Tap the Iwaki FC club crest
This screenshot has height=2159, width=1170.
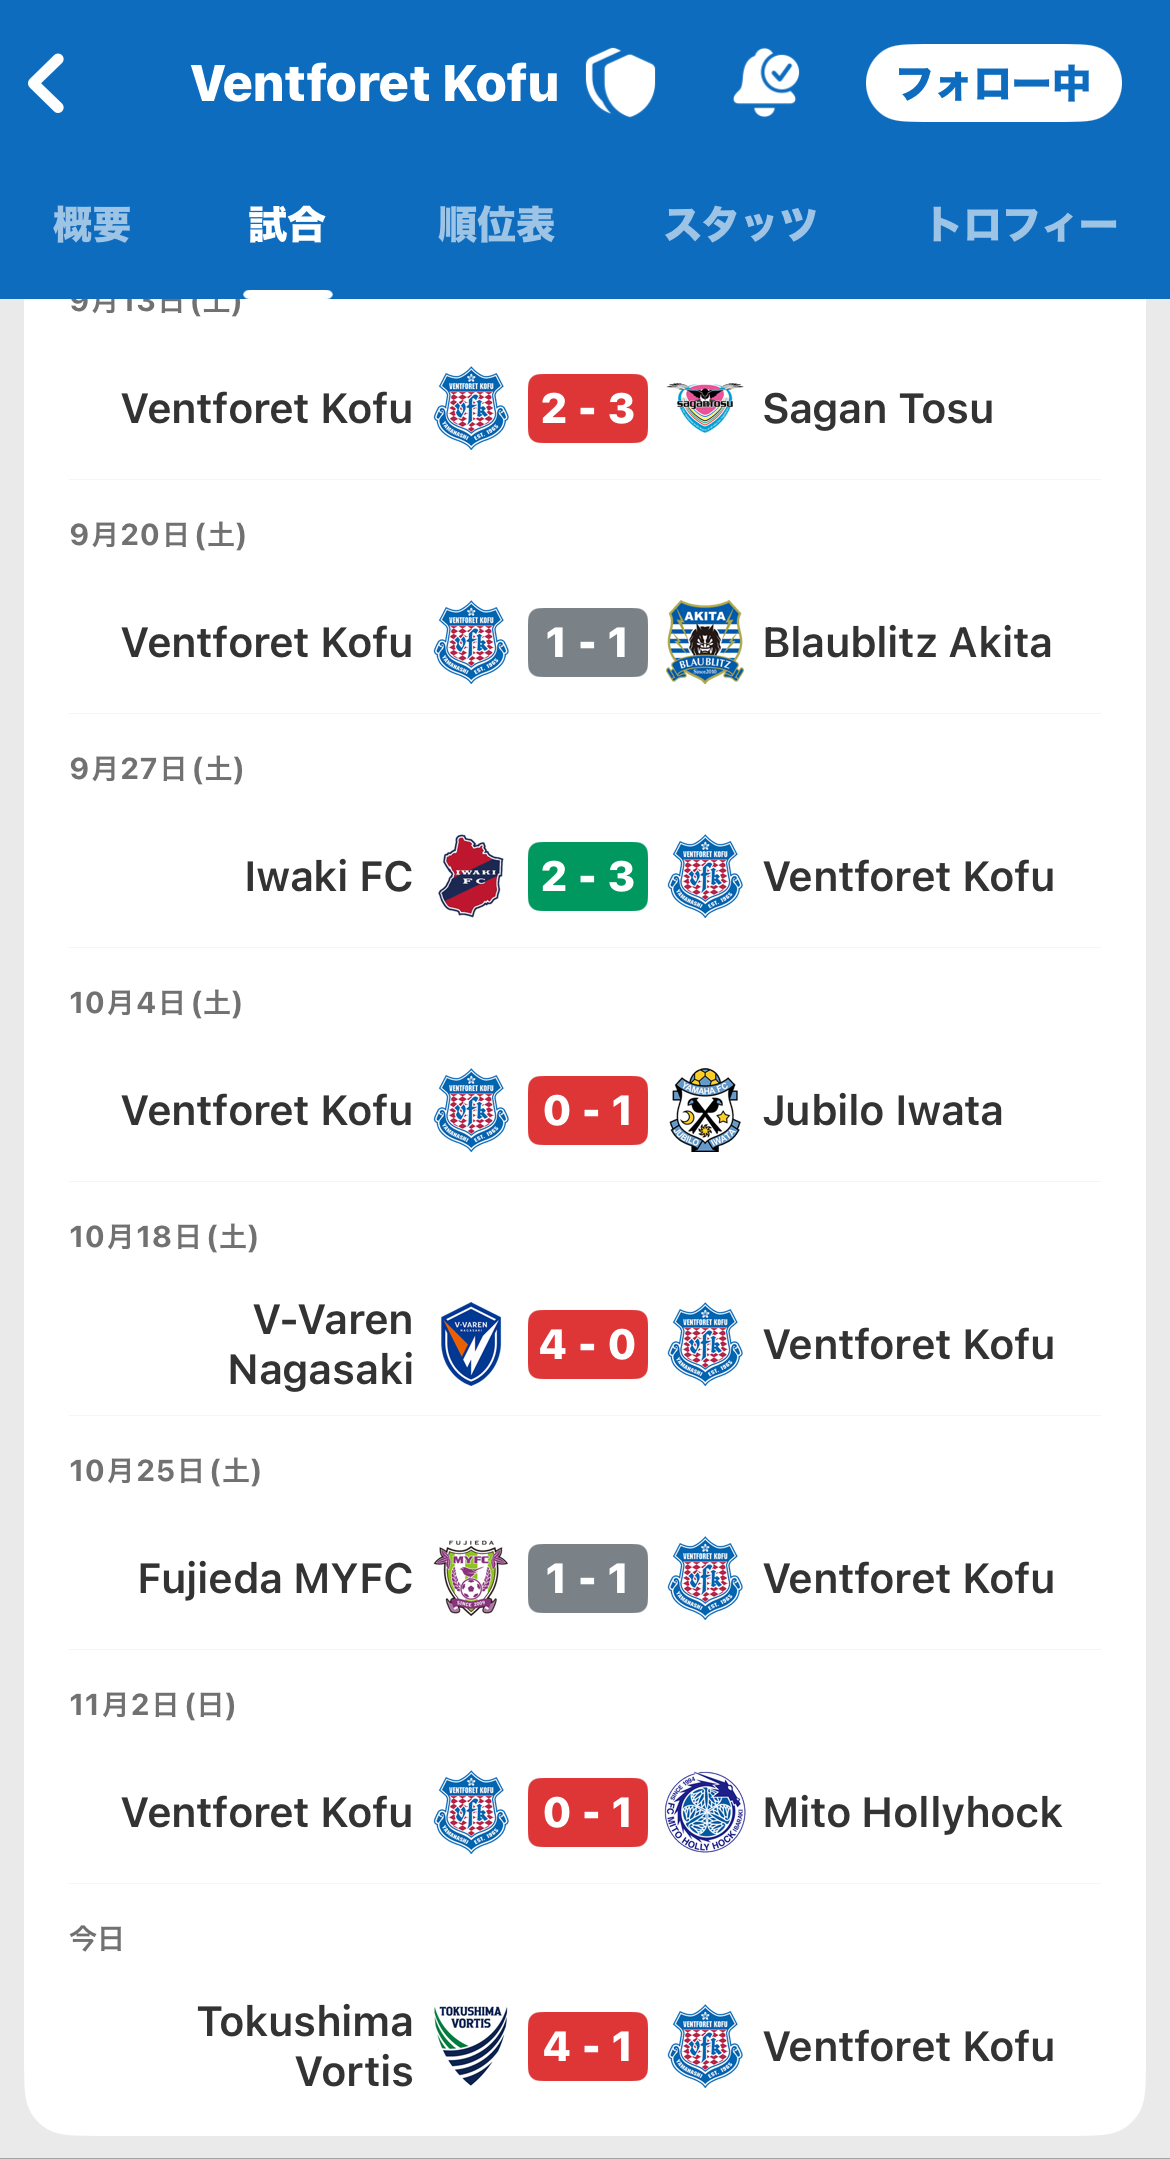[x=471, y=876]
